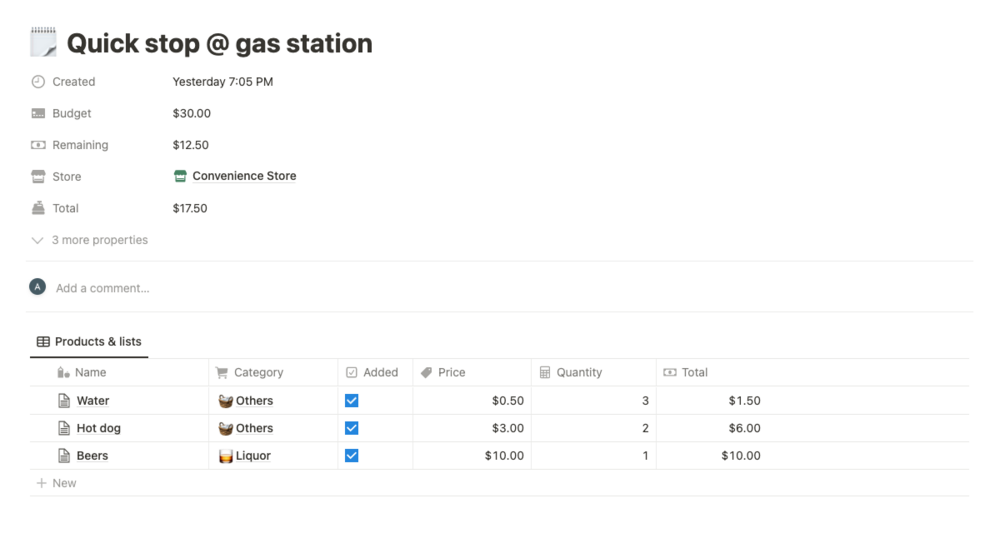Screen dimensions: 1005x538
Task: Toggle the Added checkbox for Beers
Action: 351,456
